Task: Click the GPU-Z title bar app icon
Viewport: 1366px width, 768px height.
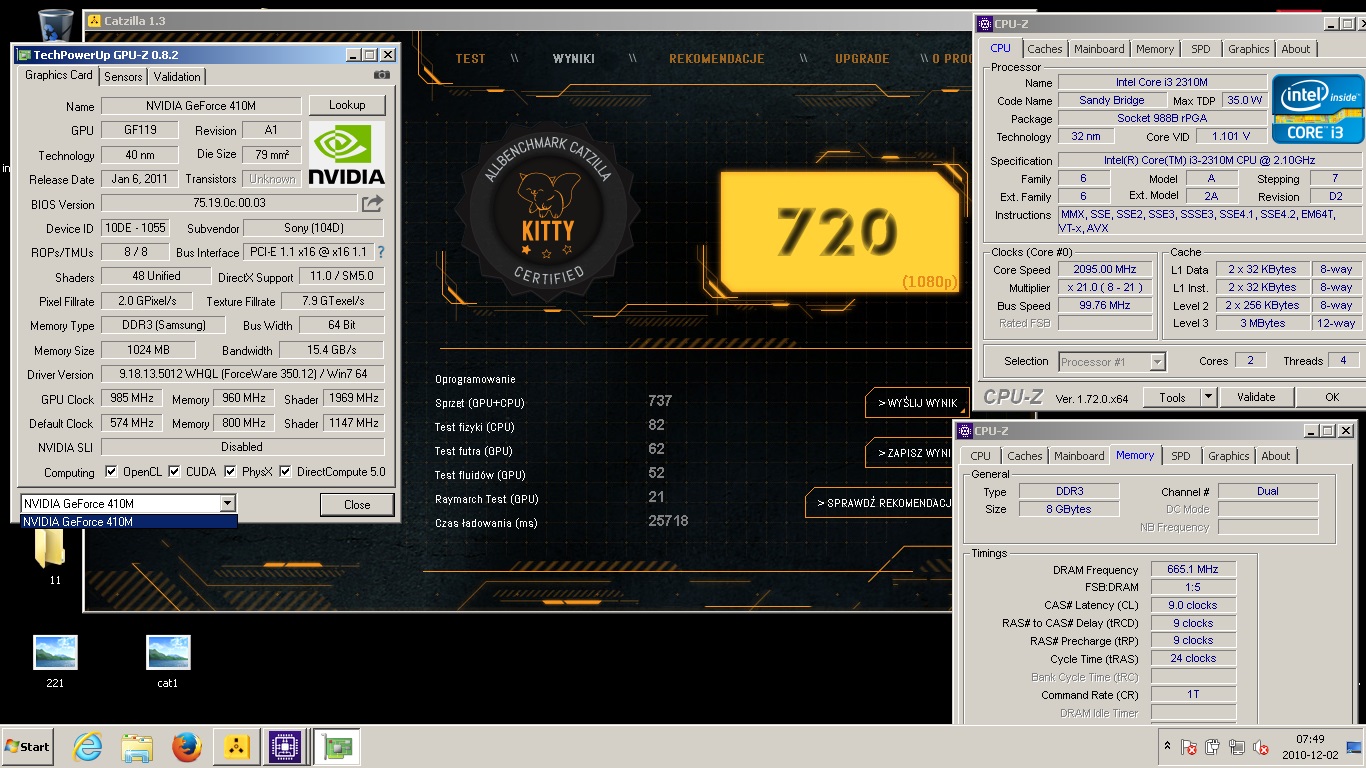Action: pyautogui.click(x=24, y=55)
